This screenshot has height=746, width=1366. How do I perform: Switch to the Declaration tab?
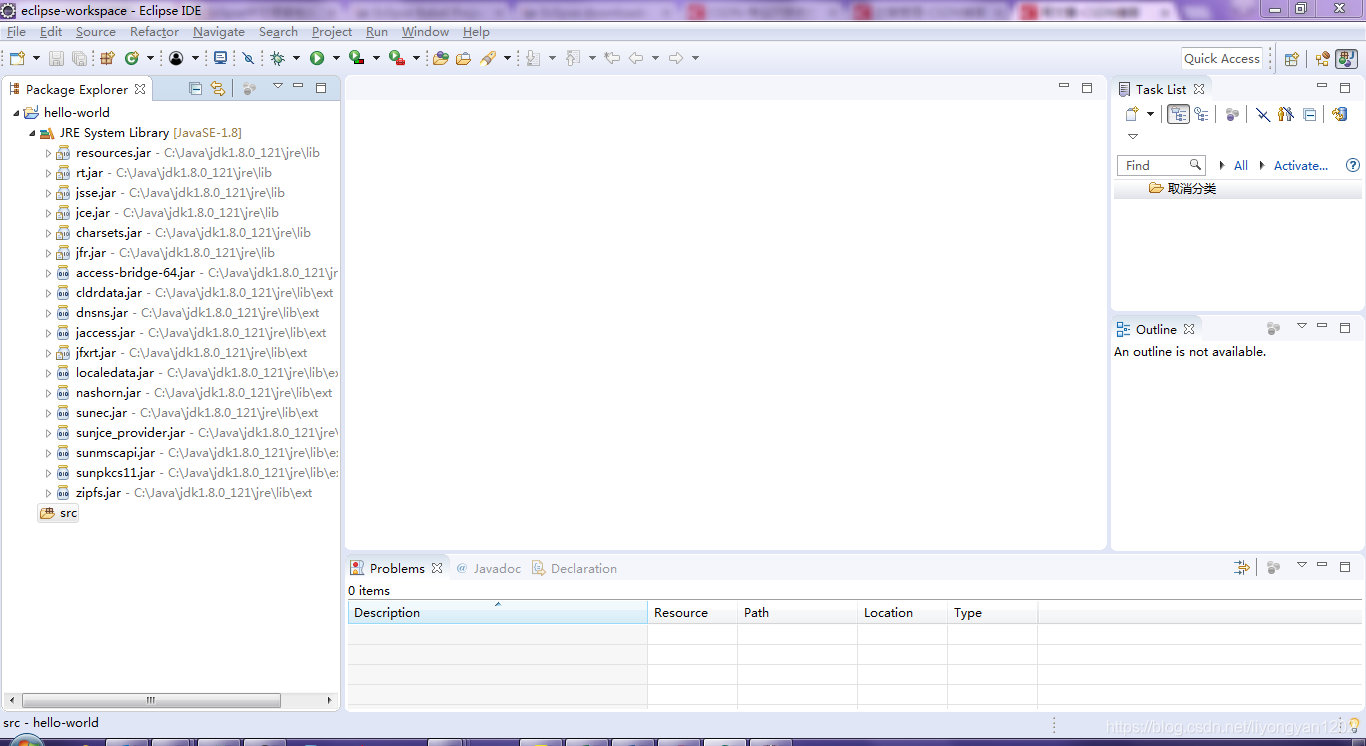pos(574,568)
